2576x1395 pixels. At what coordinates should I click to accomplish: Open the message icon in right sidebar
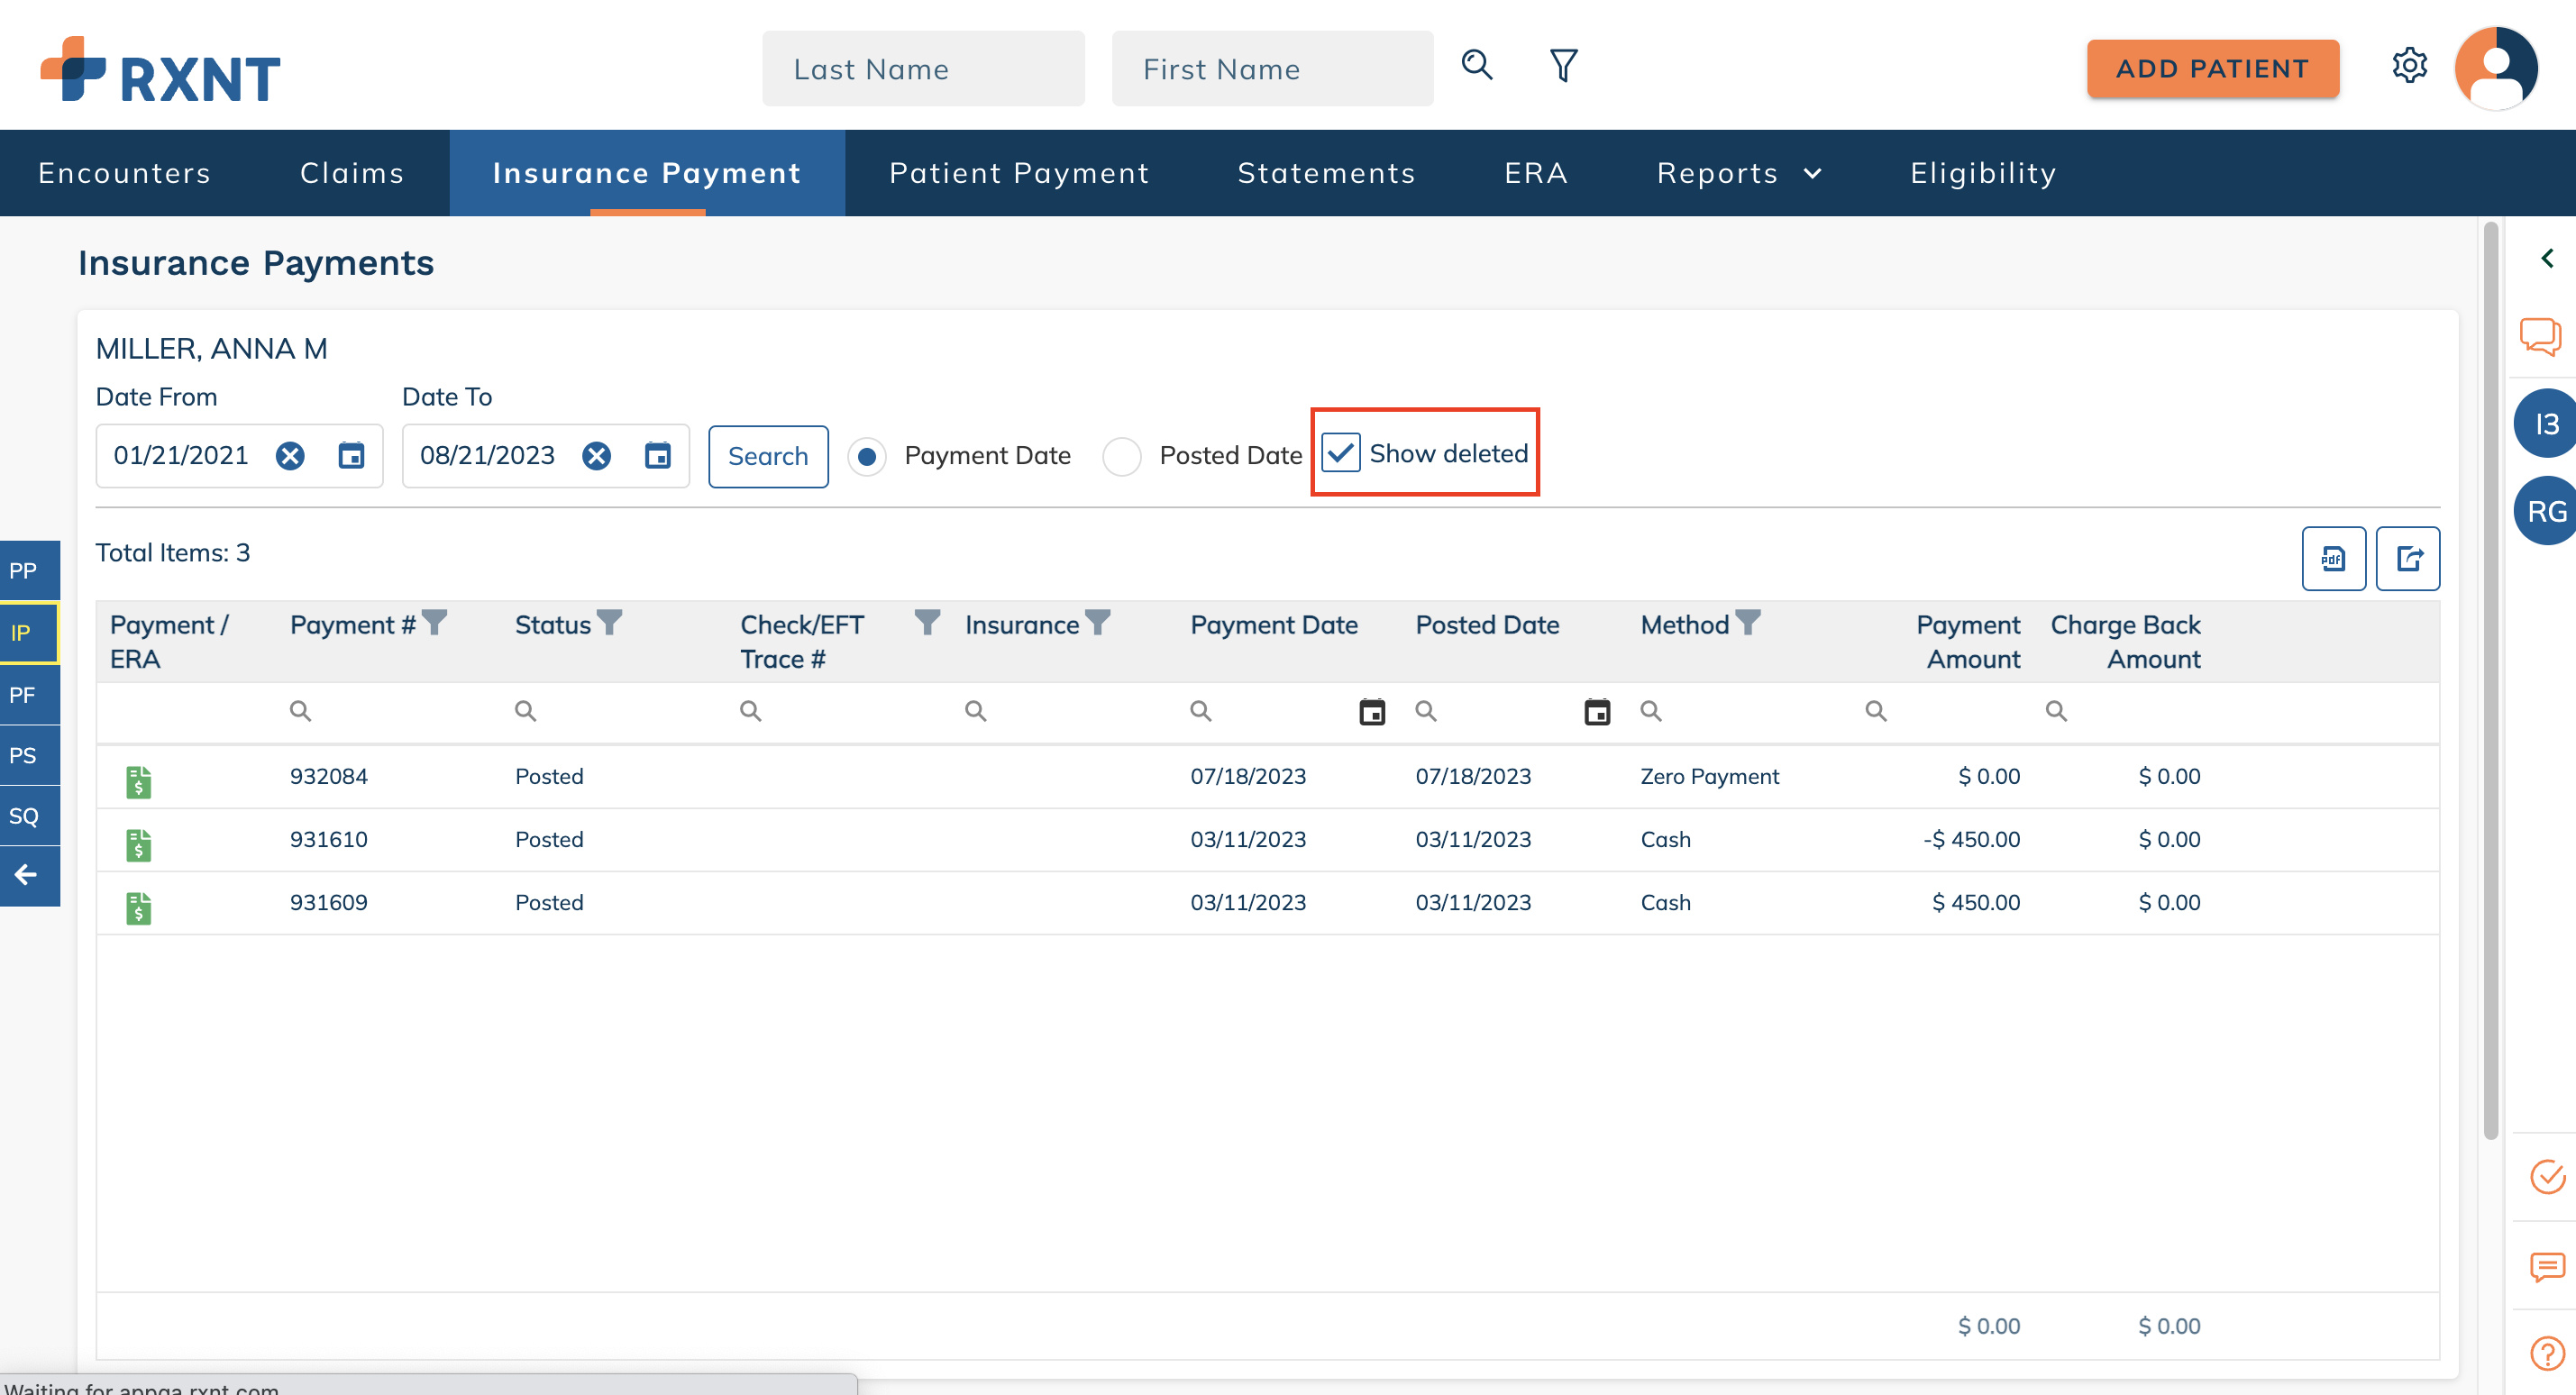point(2547,1266)
